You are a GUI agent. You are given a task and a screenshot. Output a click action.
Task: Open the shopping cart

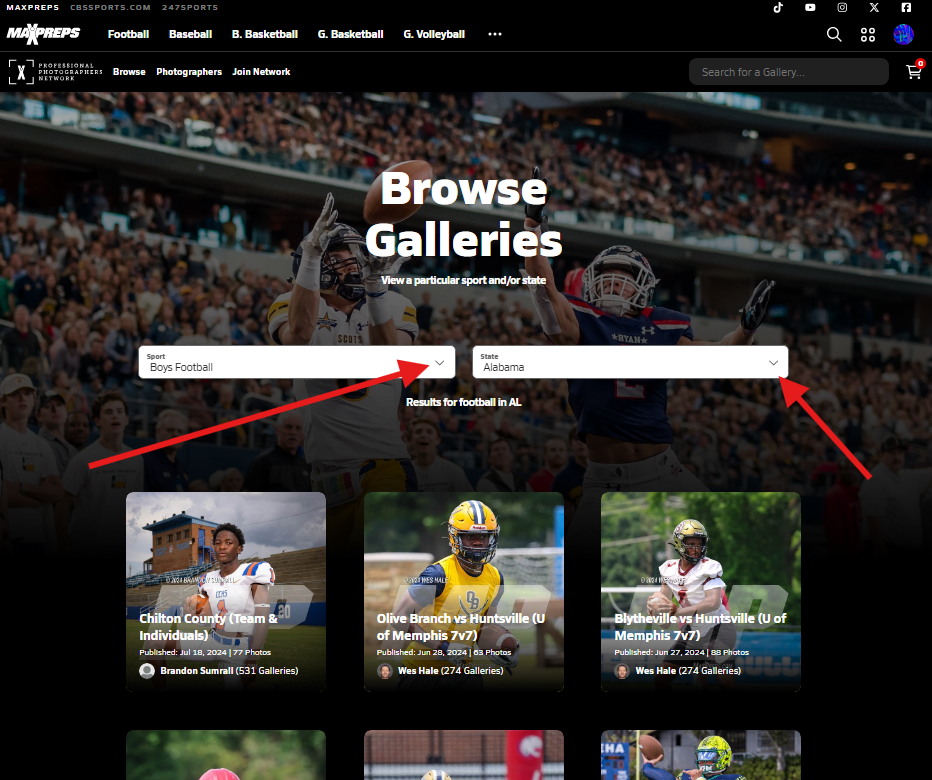pyautogui.click(x=914, y=72)
